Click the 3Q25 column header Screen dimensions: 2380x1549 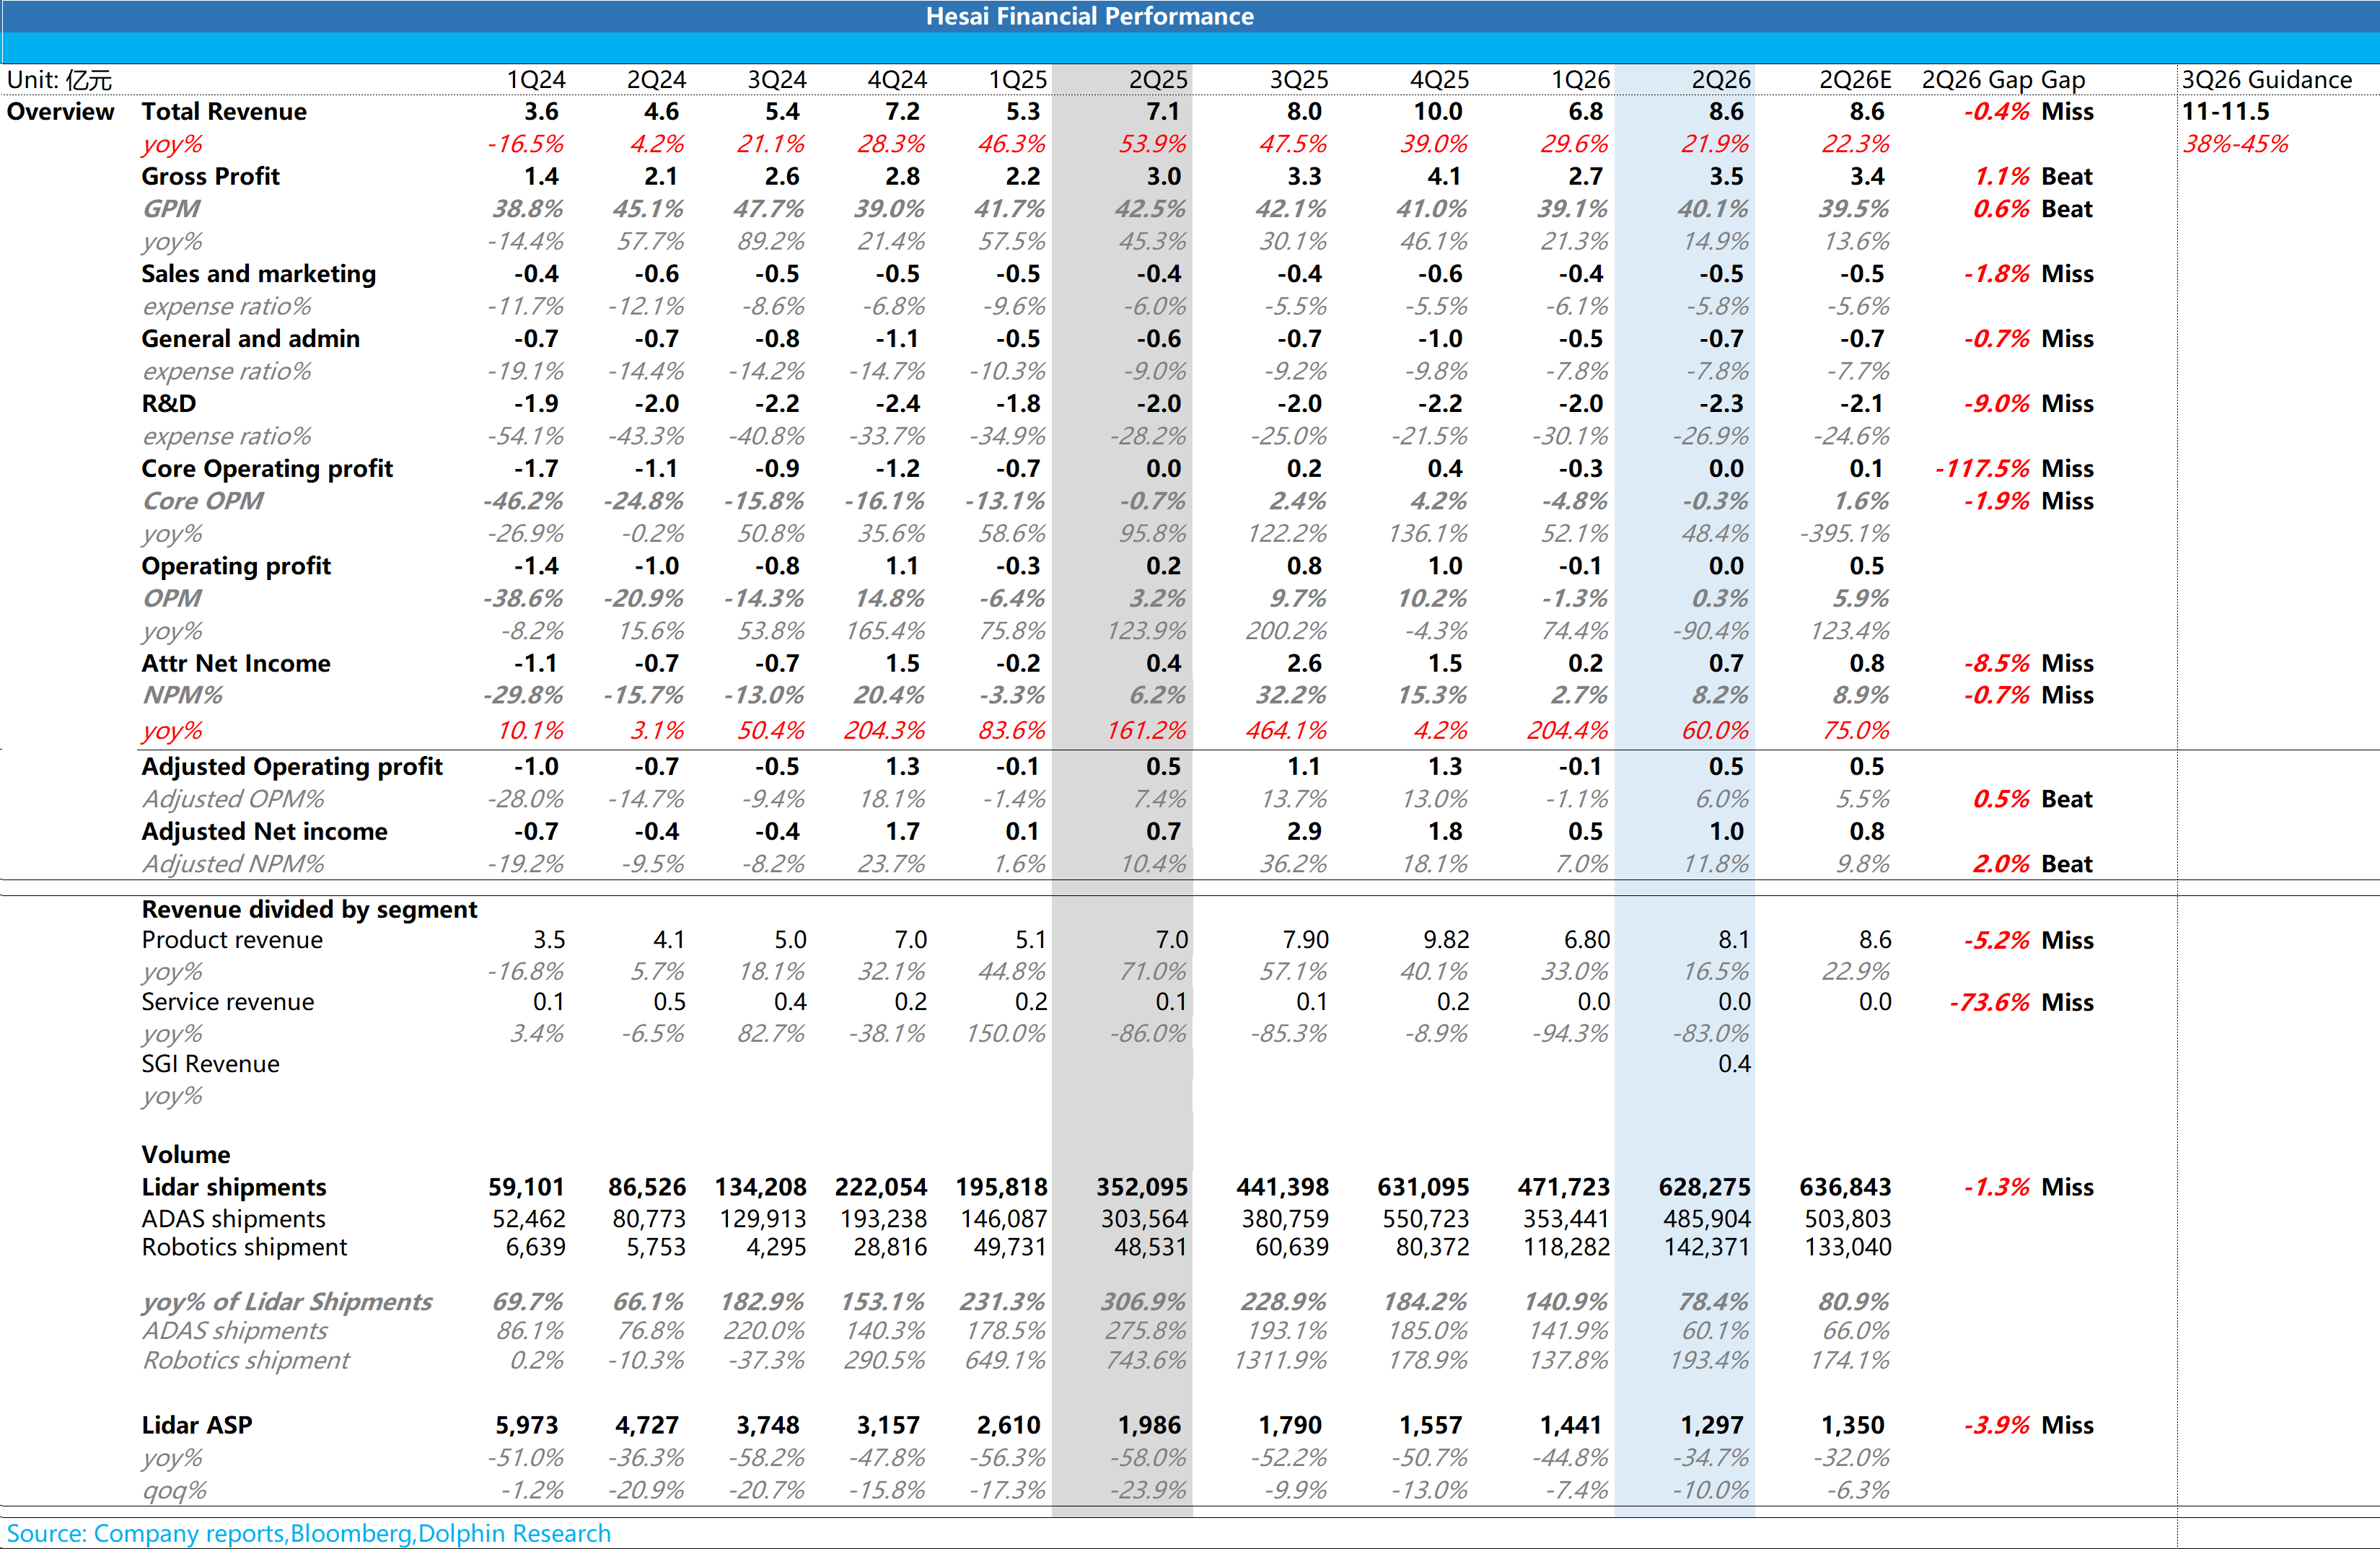tap(1299, 80)
